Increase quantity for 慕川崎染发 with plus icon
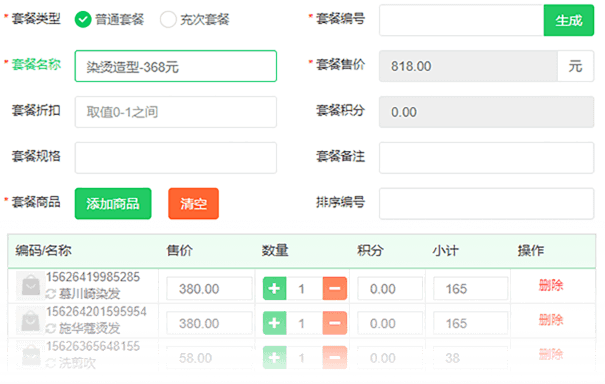The image size is (605, 384). click(x=274, y=288)
